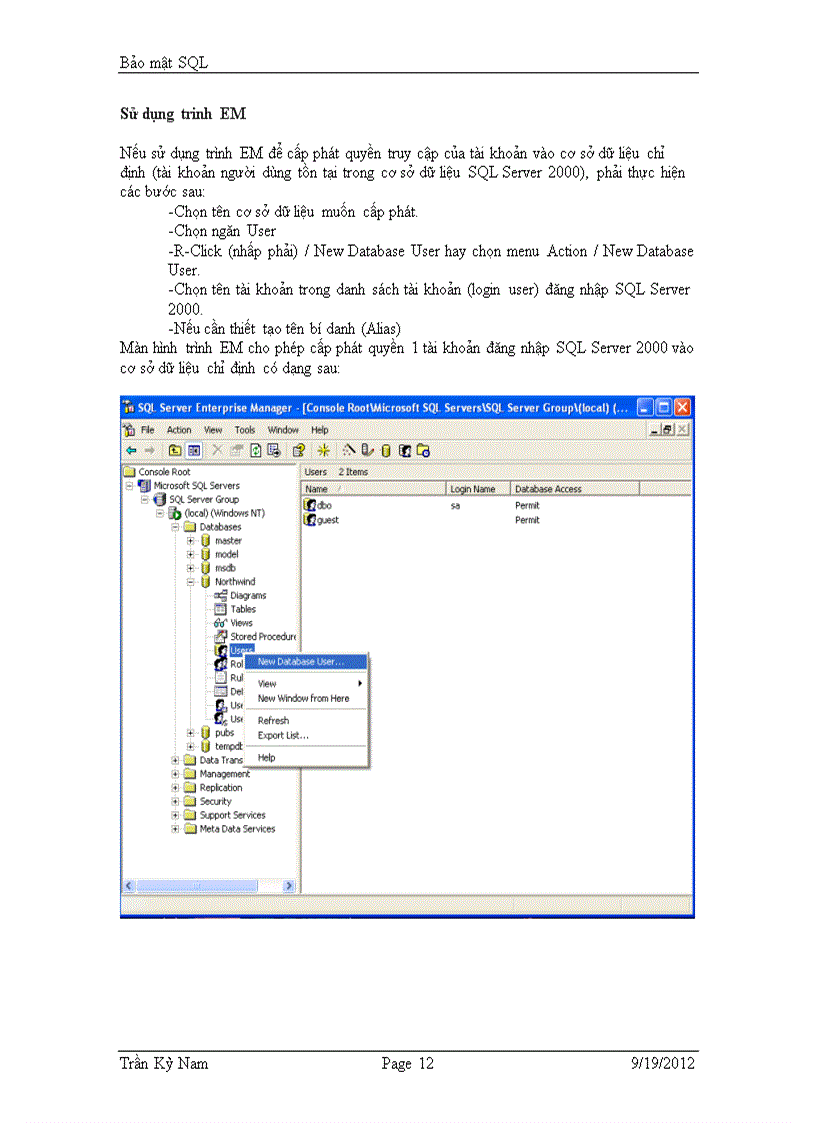Open the View submenu in context menu
This screenshot has height=1123, width=816.
(x=266, y=684)
